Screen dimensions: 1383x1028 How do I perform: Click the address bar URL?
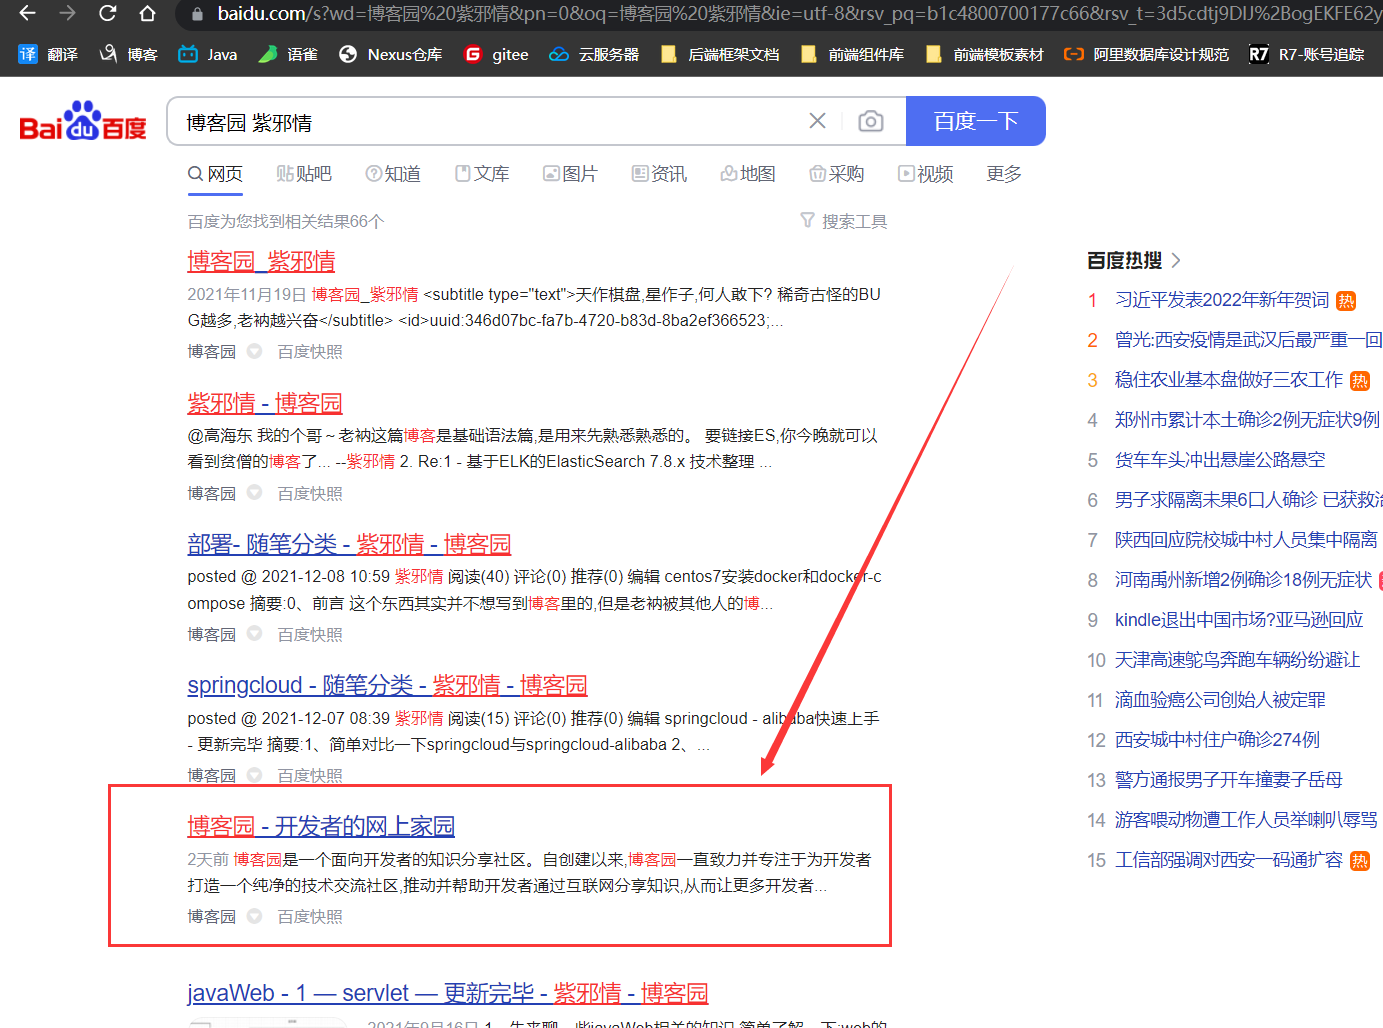(x=798, y=14)
